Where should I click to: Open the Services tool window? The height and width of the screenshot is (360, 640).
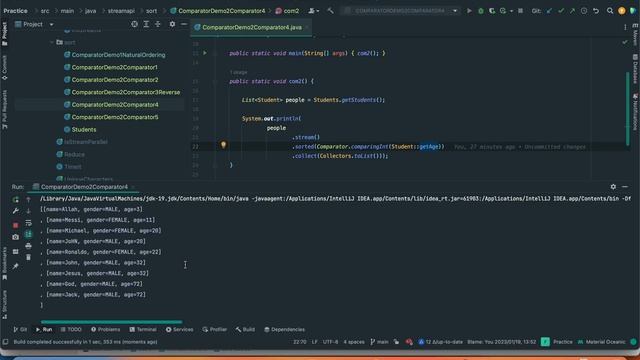point(180,329)
